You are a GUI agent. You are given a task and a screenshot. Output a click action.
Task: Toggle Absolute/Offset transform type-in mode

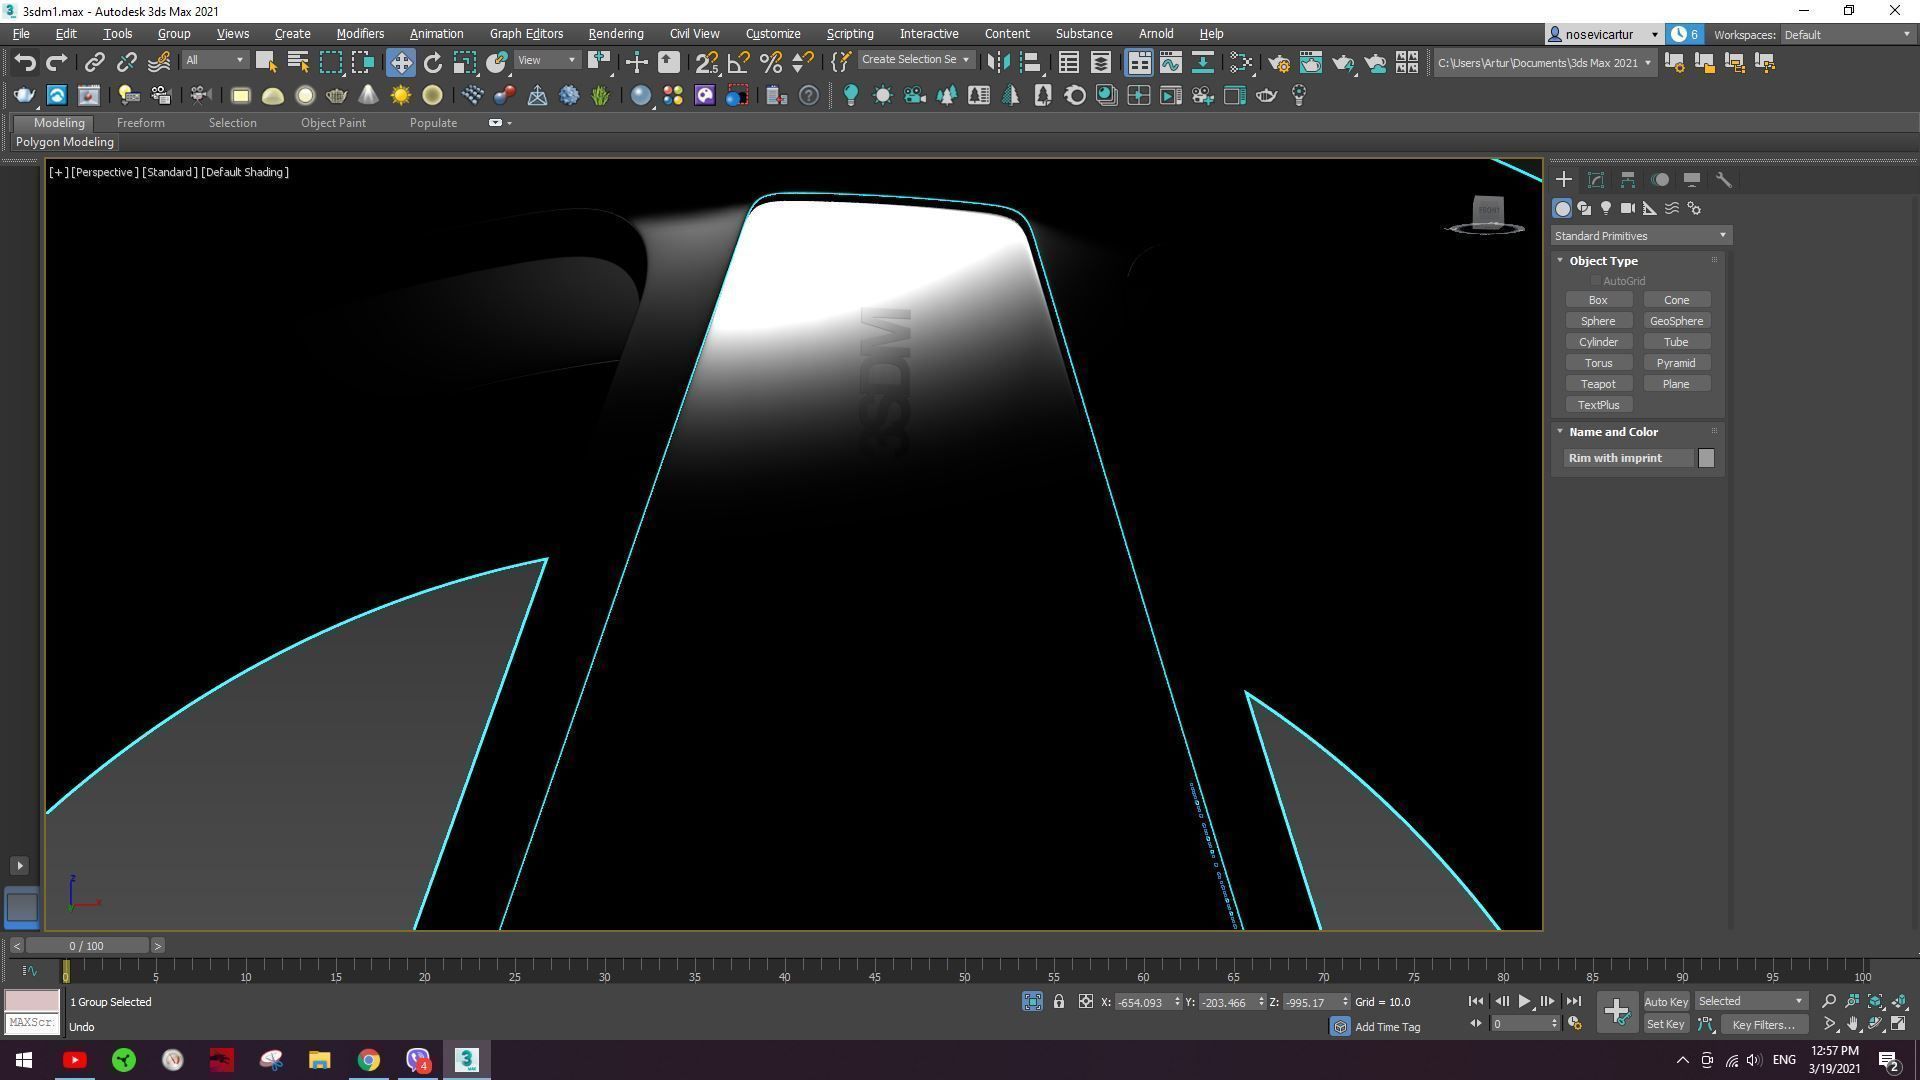[1086, 1001]
